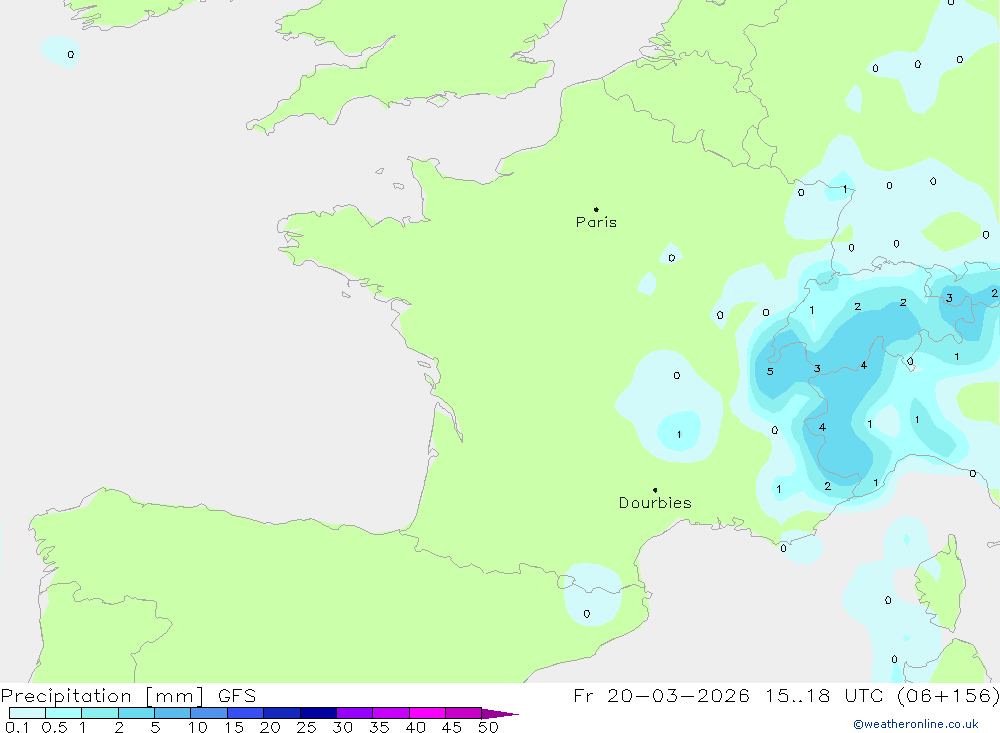Click the 0 value in the far upper-left sea
Viewport: 1000px width, 733px height.
(x=71, y=55)
